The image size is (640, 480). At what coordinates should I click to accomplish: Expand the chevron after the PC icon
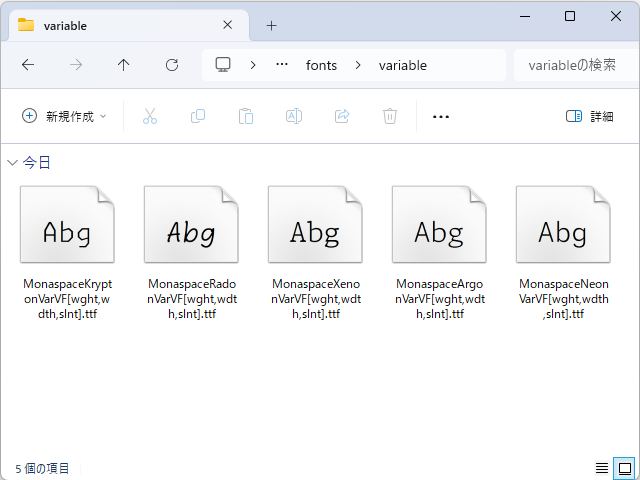[253, 65]
